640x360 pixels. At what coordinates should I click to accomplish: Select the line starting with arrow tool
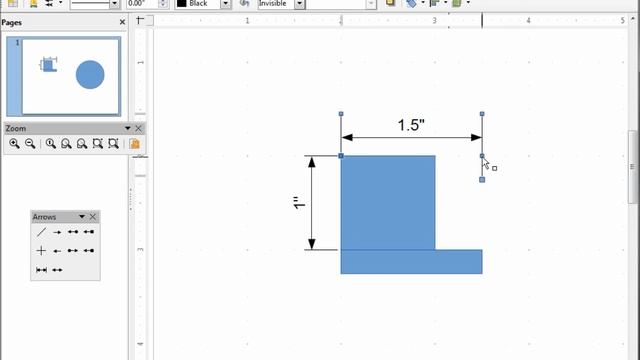[x=57, y=251]
